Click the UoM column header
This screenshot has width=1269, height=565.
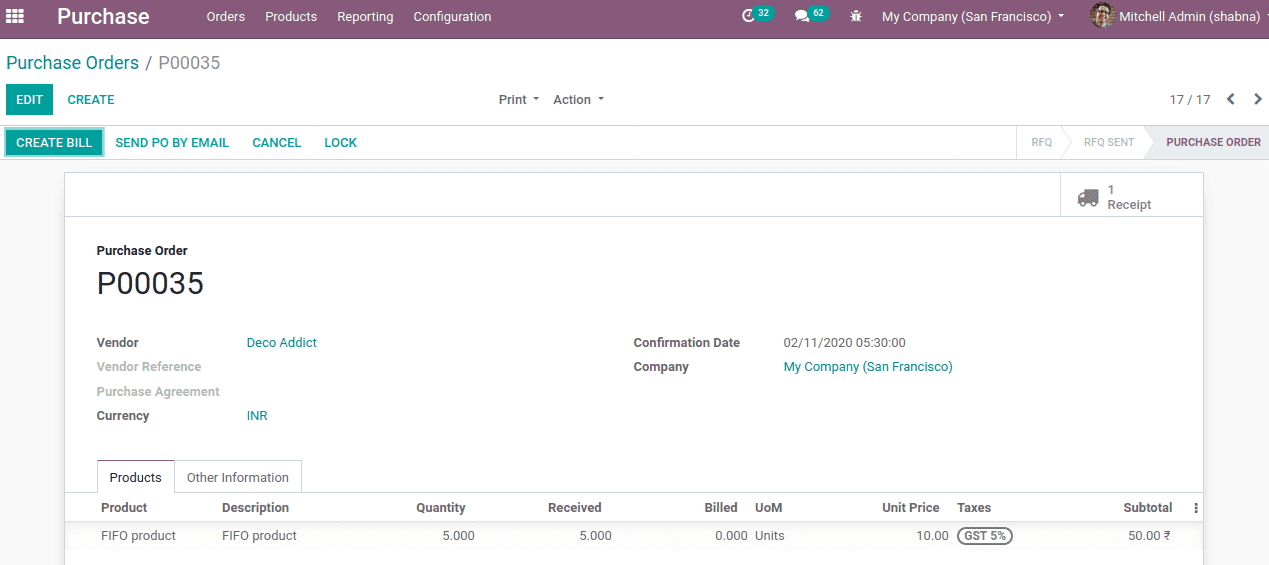click(x=769, y=508)
